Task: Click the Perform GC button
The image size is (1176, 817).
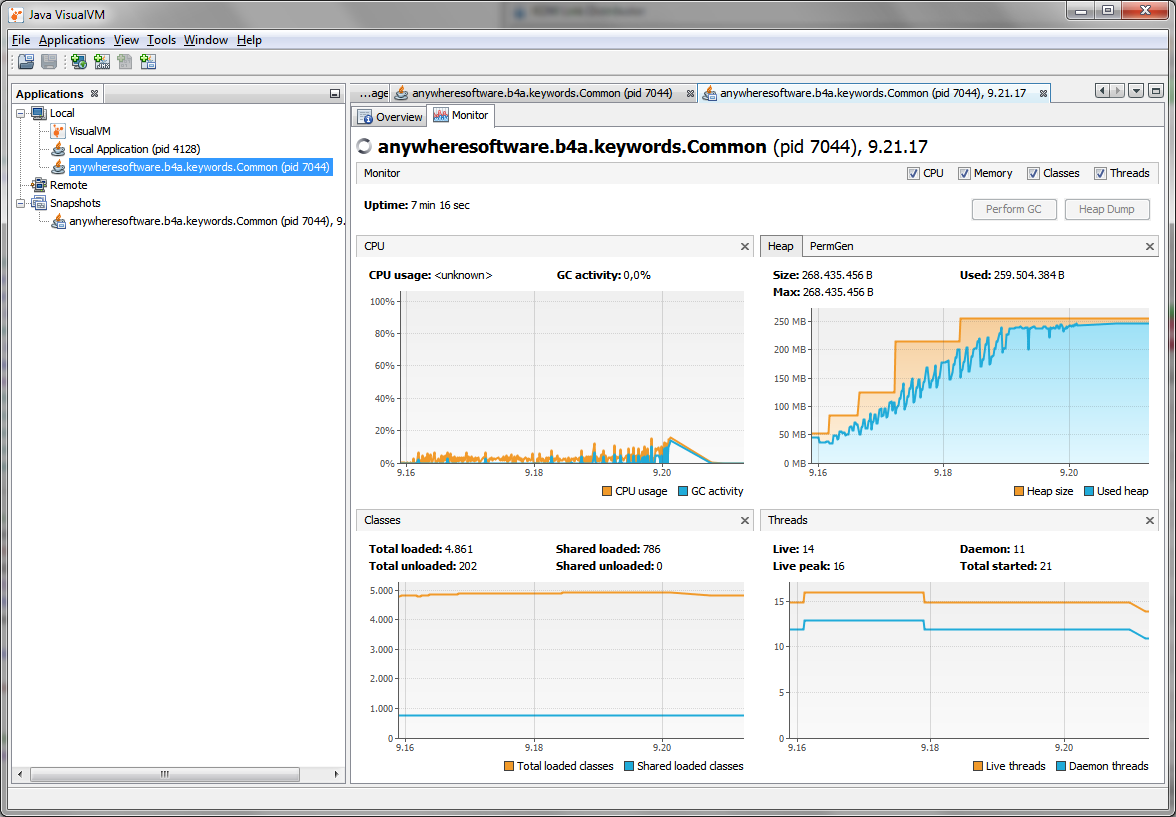Action: [x=1014, y=209]
